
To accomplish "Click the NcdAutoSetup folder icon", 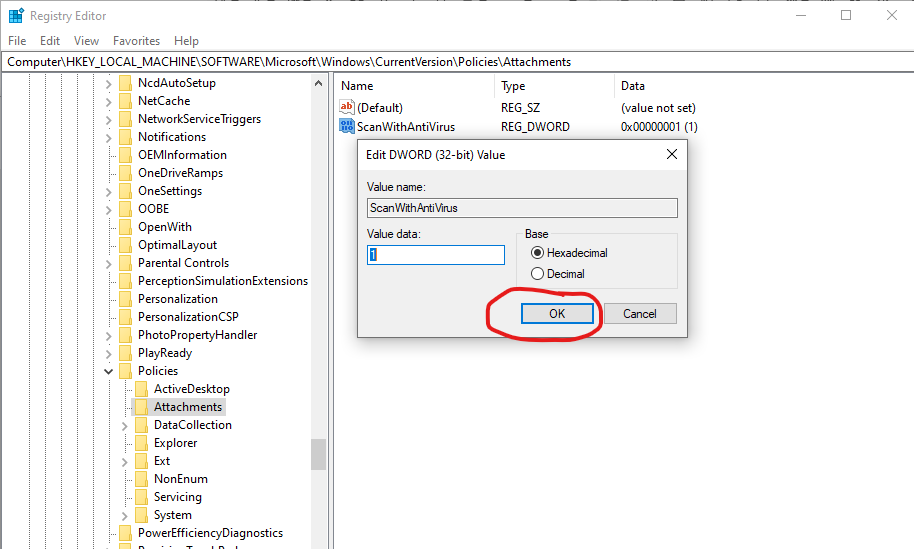I will point(125,83).
